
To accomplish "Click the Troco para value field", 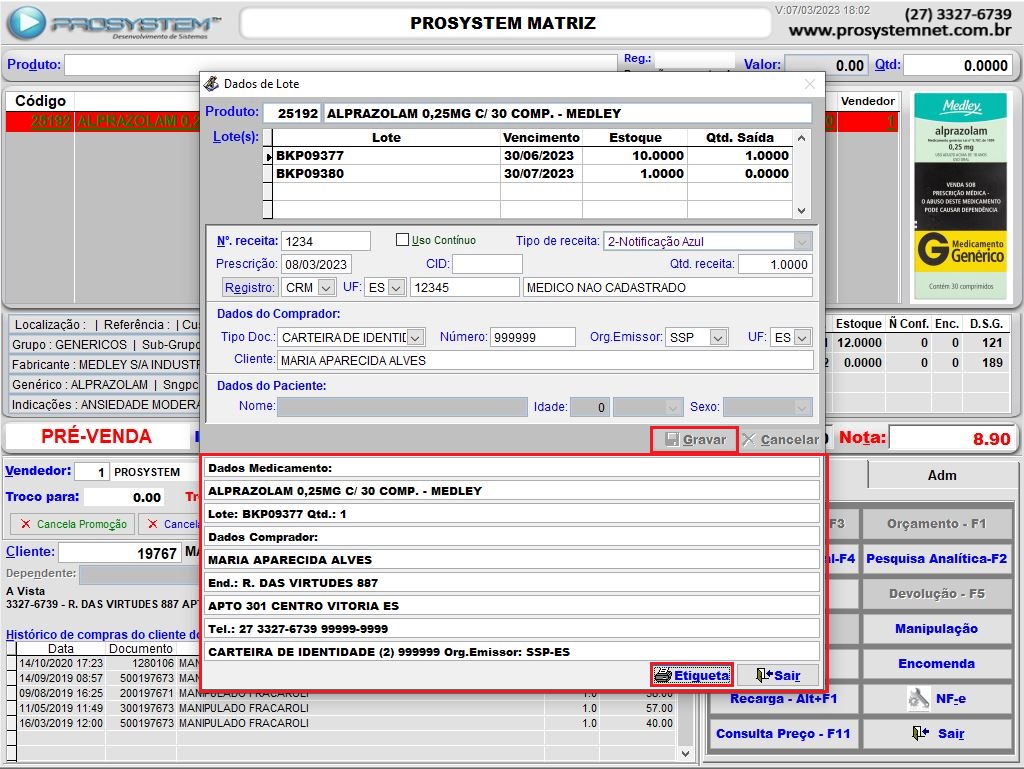I will pyautogui.click(x=124, y=497).
